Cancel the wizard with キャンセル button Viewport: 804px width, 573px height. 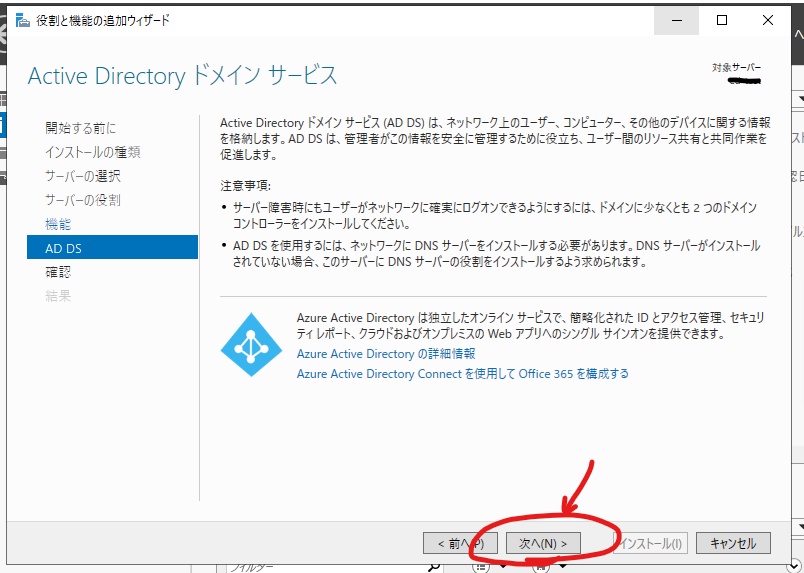pyautogui.click(x=733, y=543)
